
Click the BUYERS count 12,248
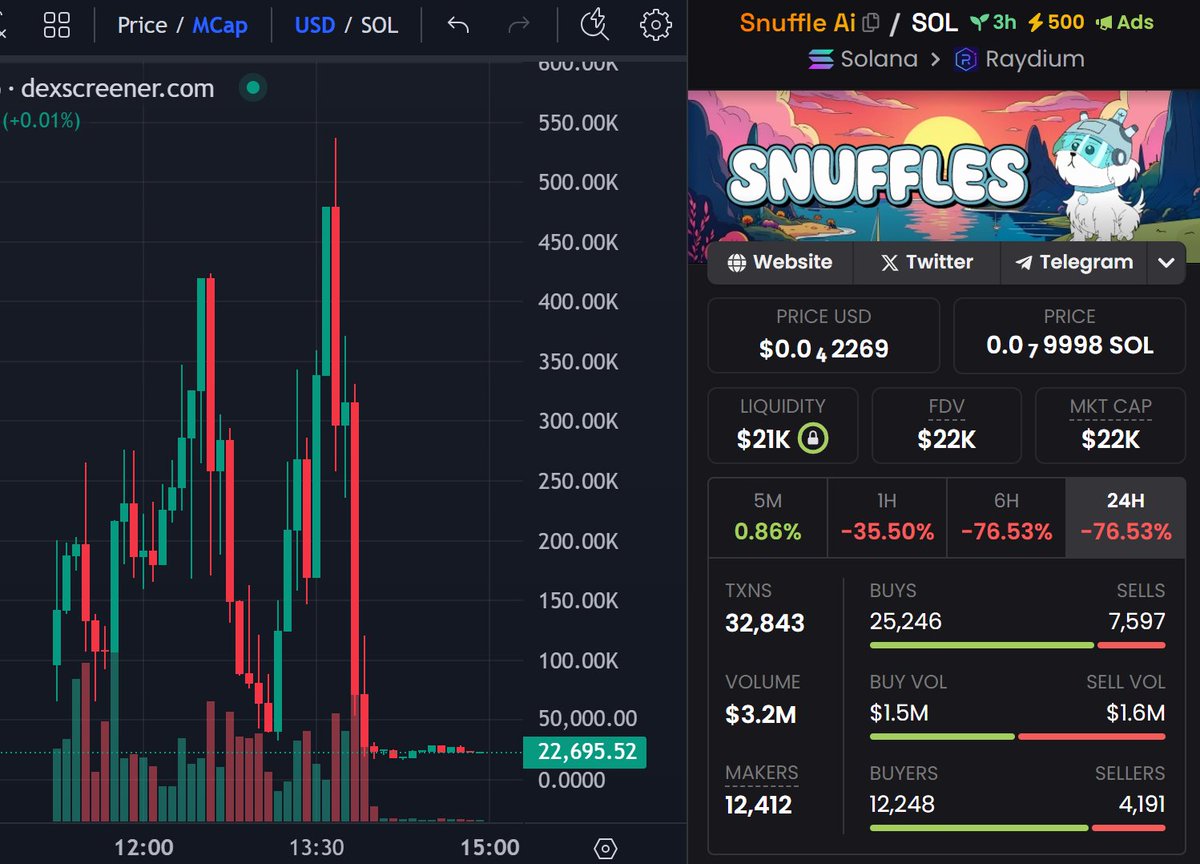tap(903, 804)
